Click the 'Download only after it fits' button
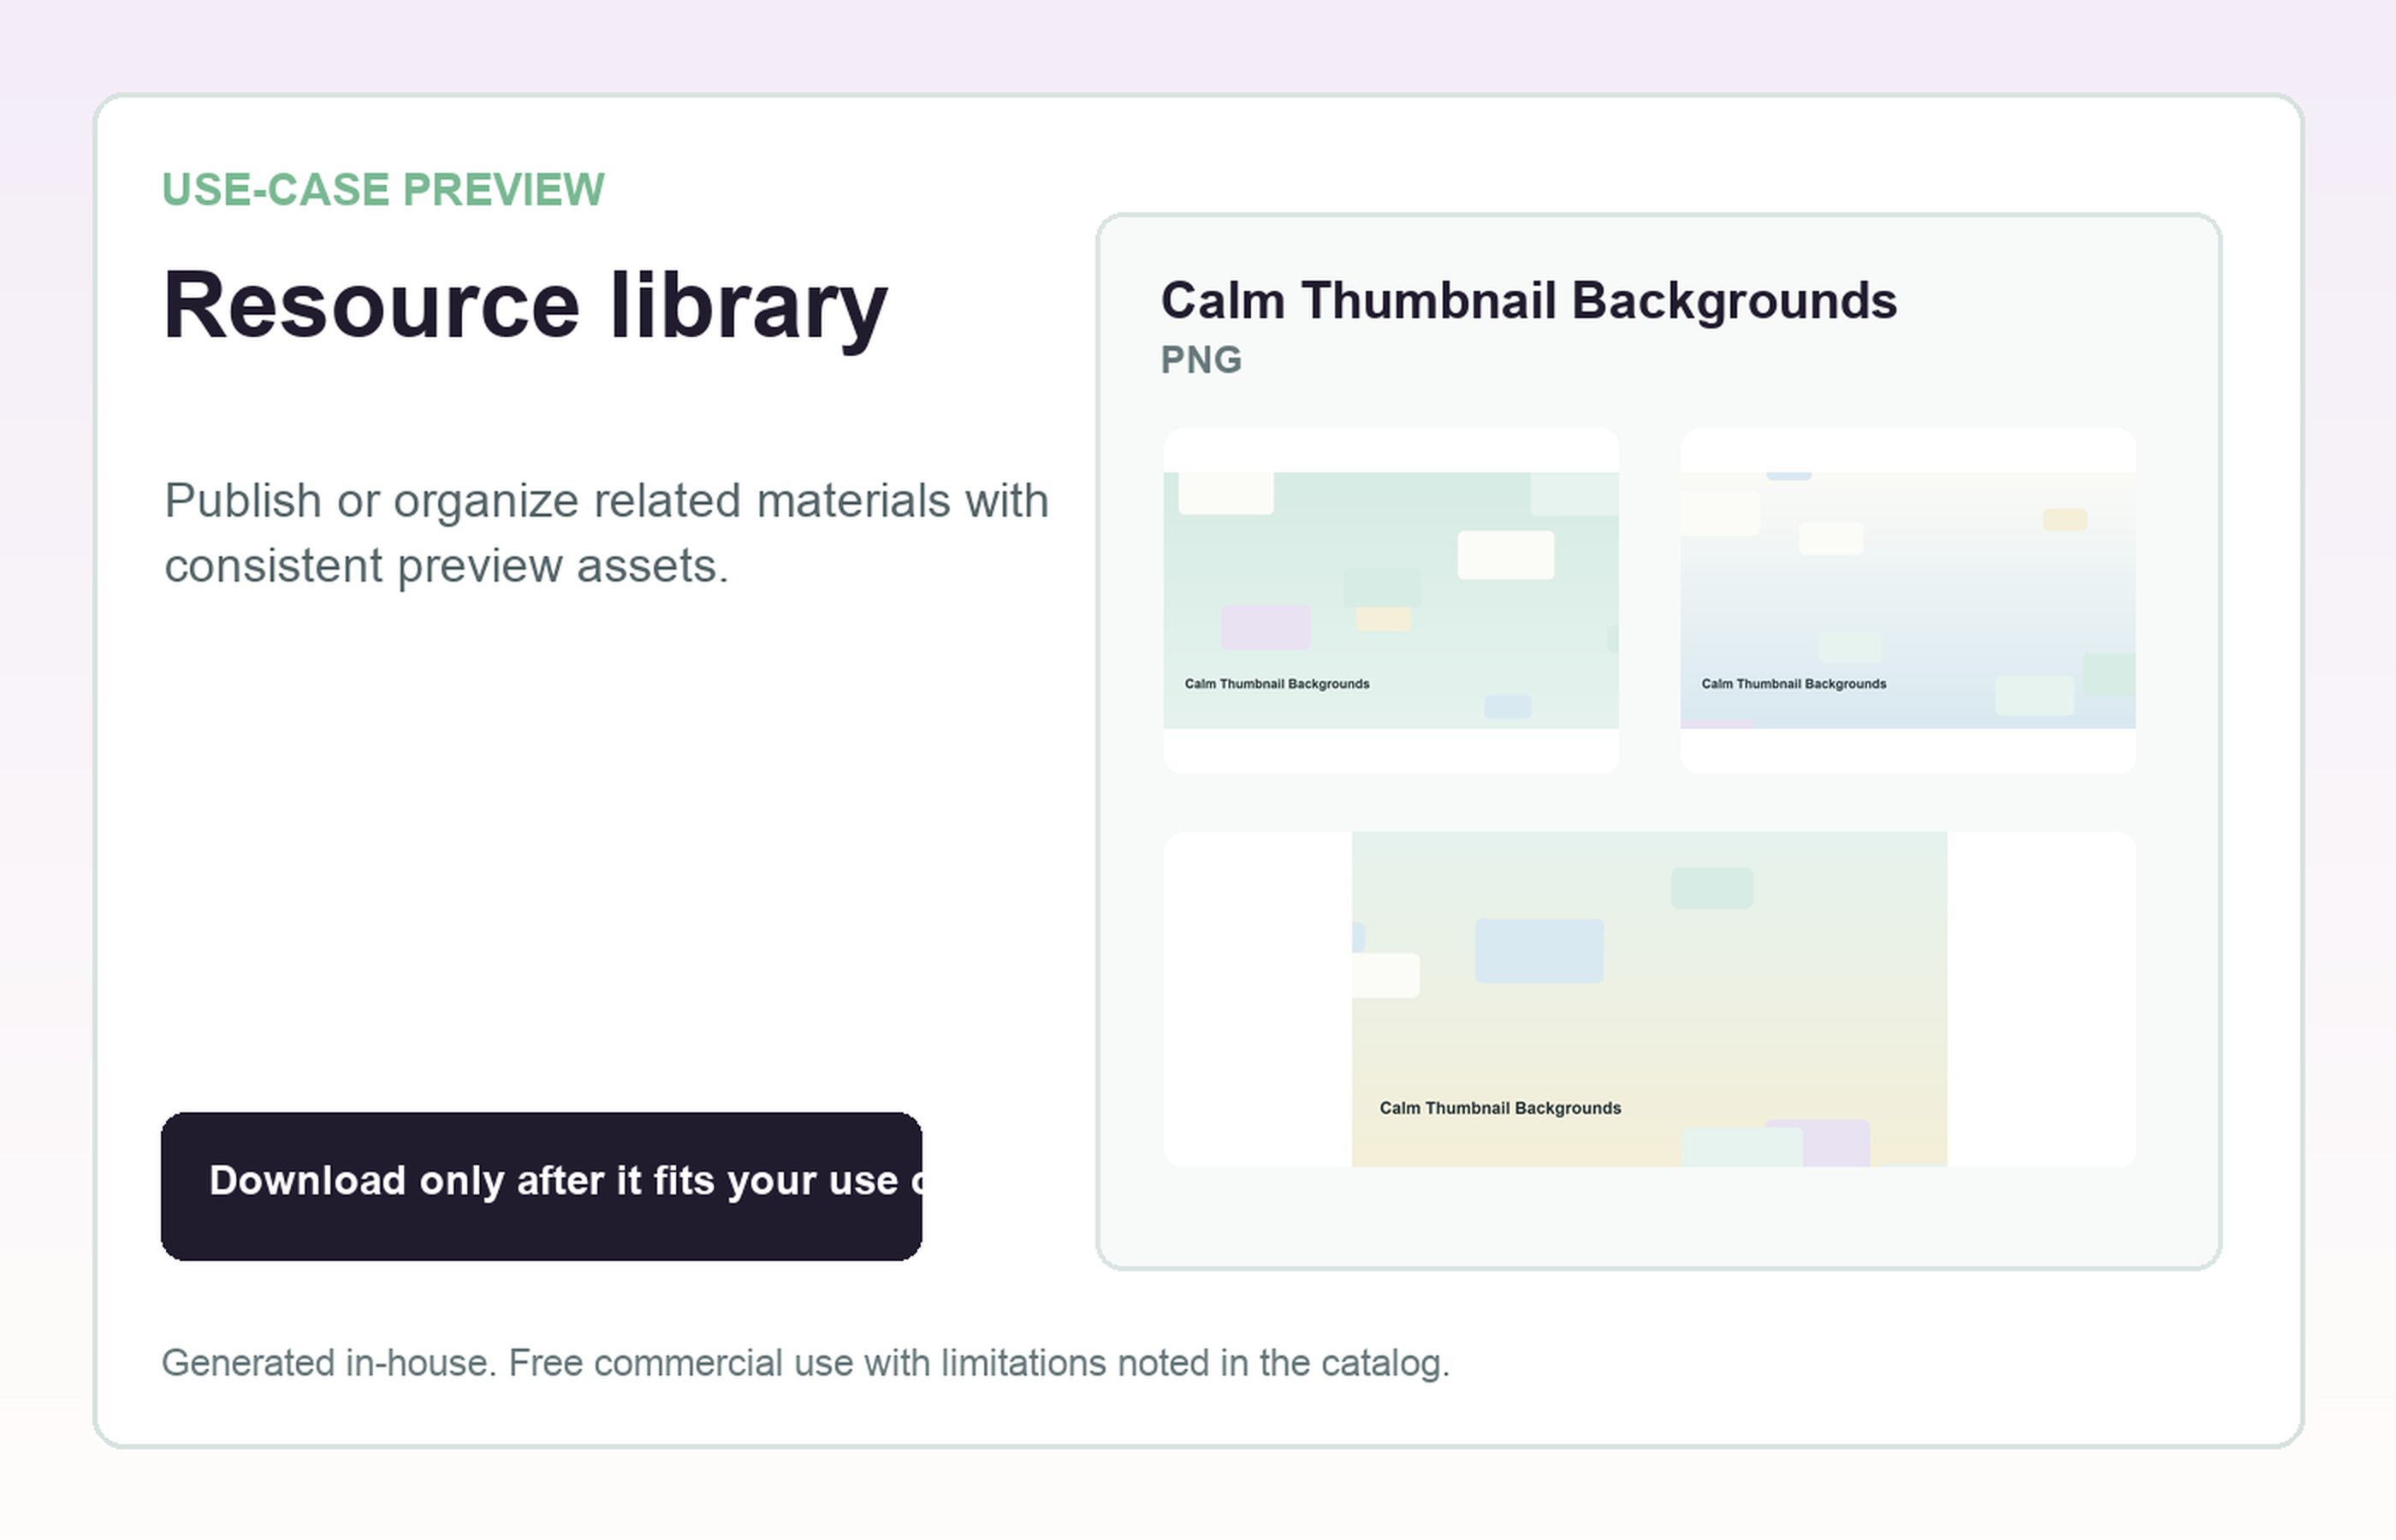The image size is (2396, 1540). pos(541,1186)
